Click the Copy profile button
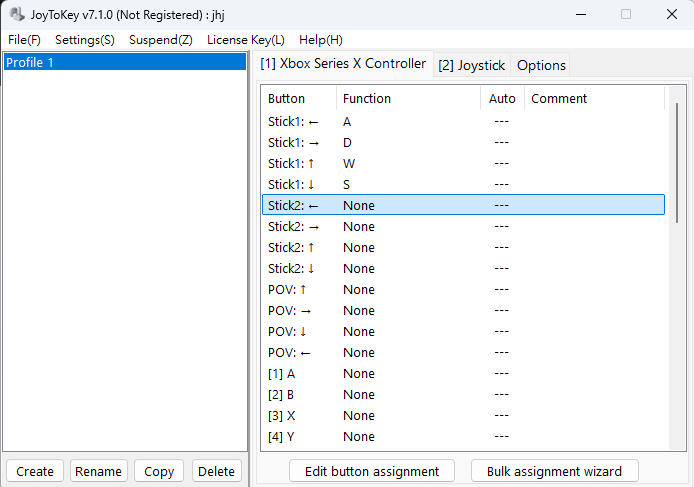This screenshot has height=487, width=694. coord(159,471)
